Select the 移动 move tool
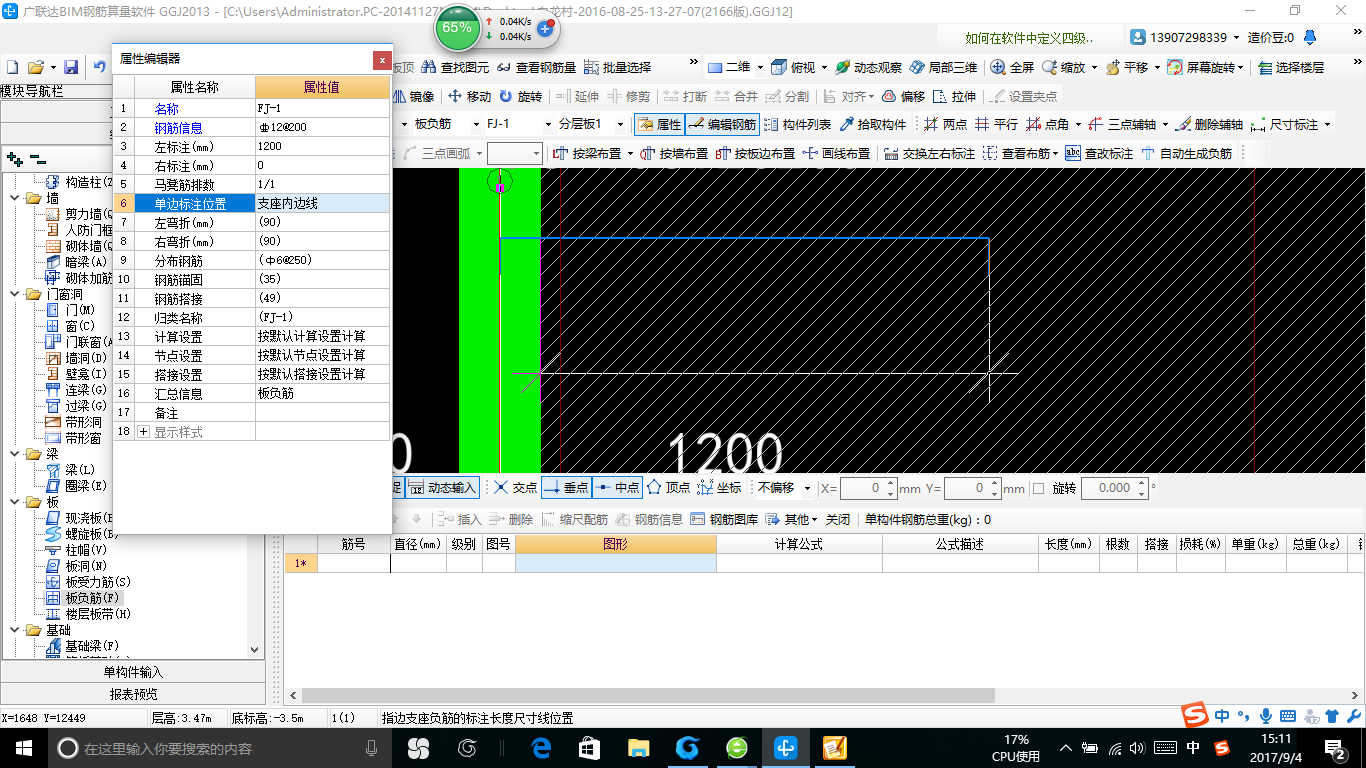This screenshot has height=768, width=1366. coord(469,96)
